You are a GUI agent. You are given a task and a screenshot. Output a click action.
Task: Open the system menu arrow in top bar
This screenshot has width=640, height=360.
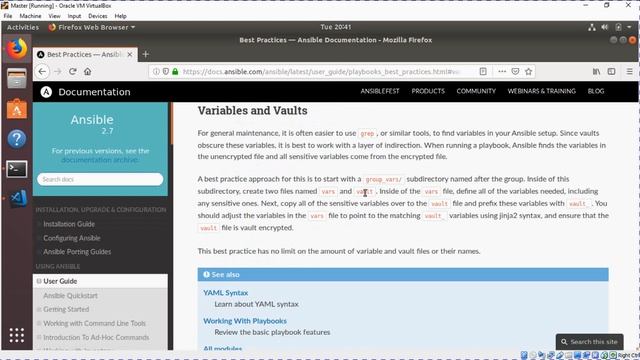tap(629, 27)
